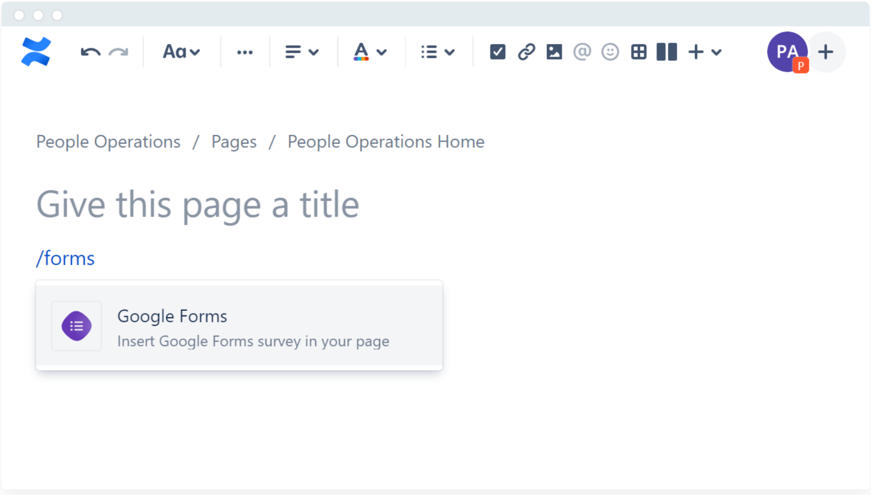871x495 pixels.
Task: Open the text alignment dropdown
Action: point(302,52)
